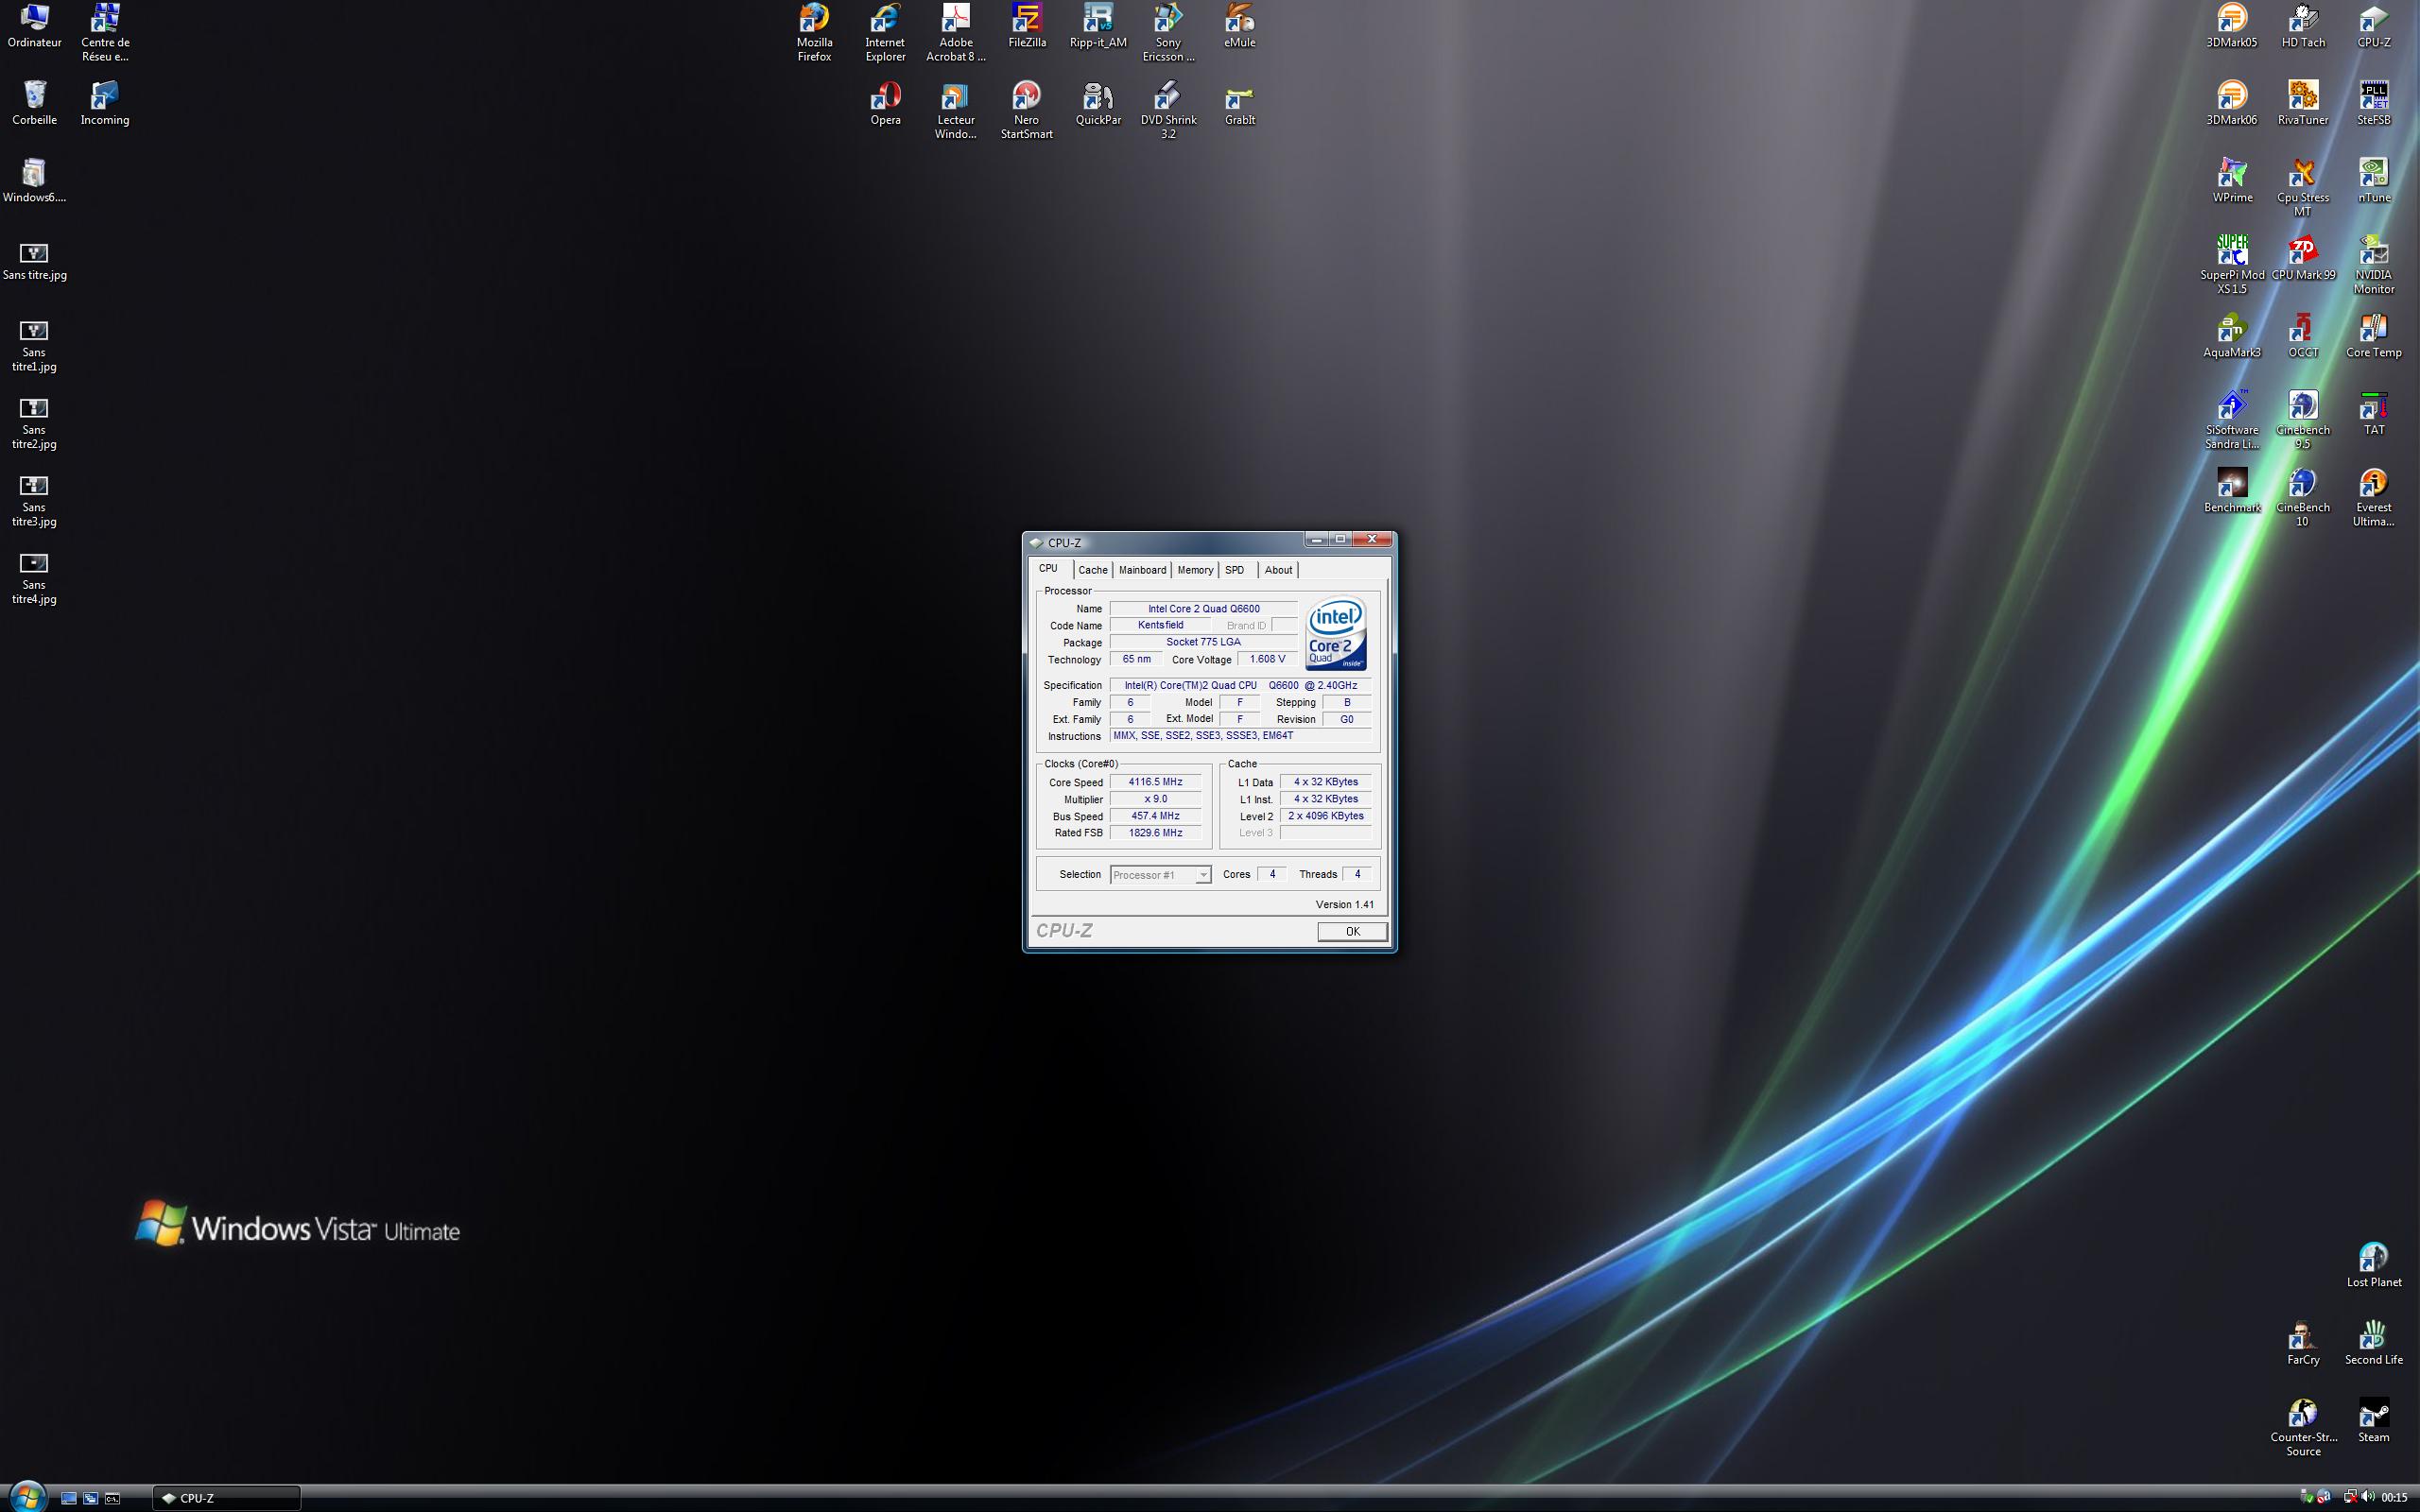This screenshot has width=2420, height=1512.
Task: Select the GrabIt shortcut
Action: (1240, 103)
